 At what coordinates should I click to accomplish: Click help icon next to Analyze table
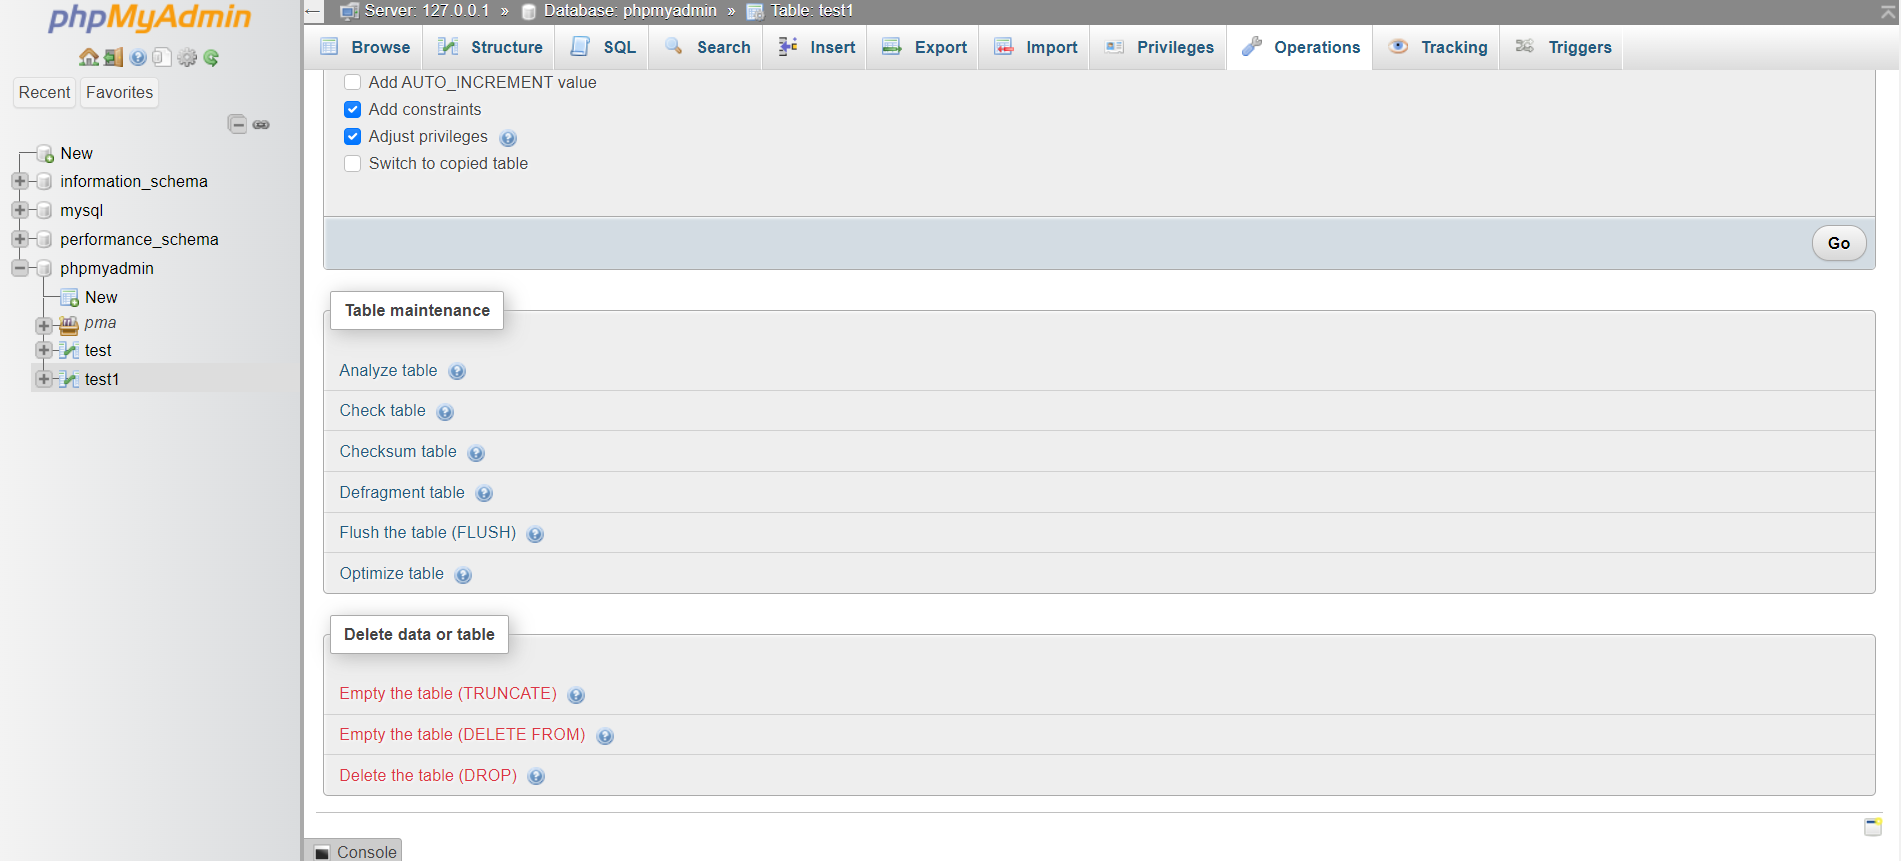[457, 372]
